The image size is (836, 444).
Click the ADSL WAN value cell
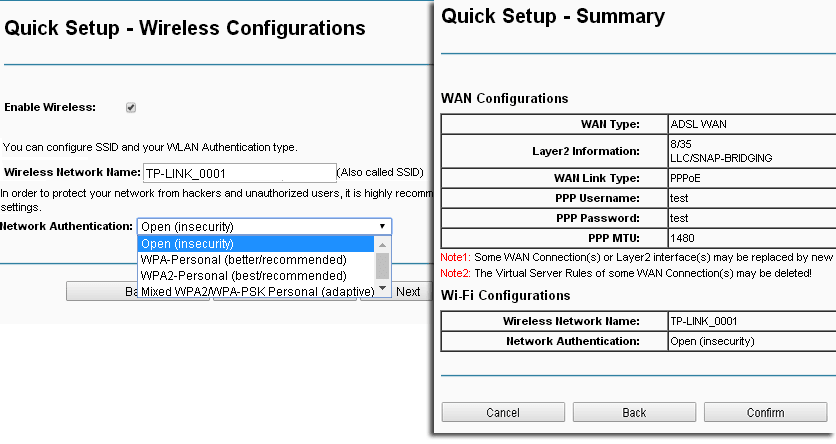(x=750, y=125)
